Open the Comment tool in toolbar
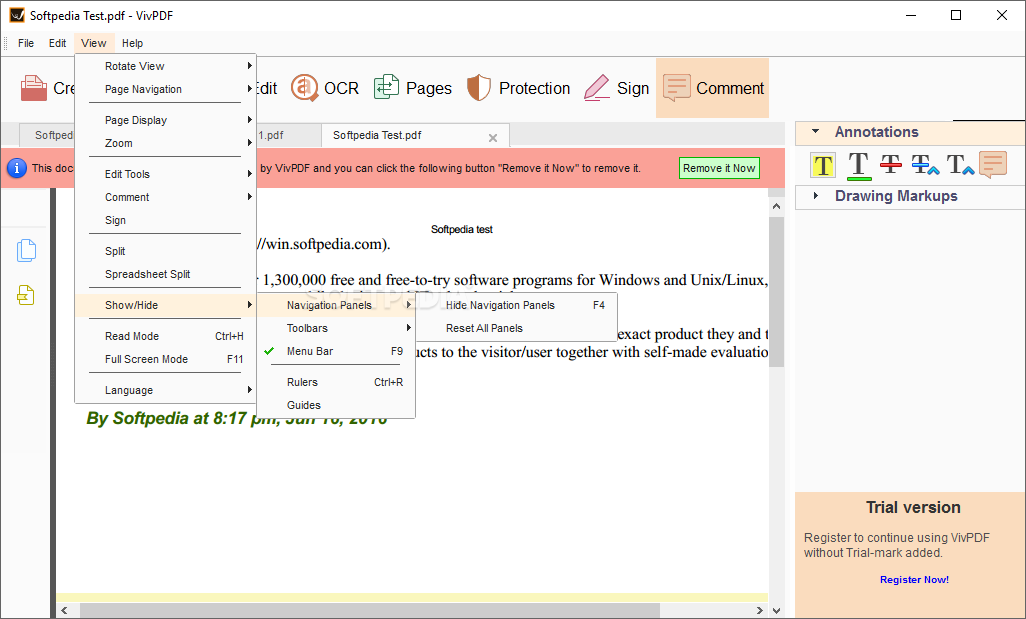 (x=713, y=88)
